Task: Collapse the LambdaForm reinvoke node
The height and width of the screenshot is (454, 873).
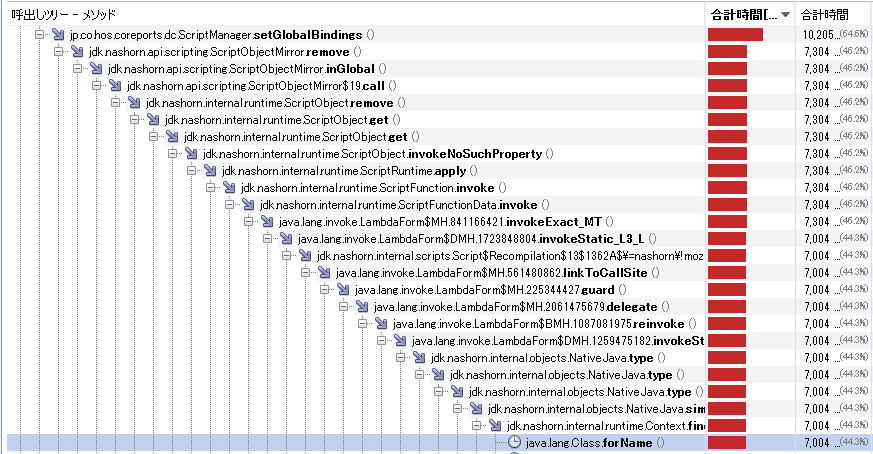Action: click(x=362, y=324)
